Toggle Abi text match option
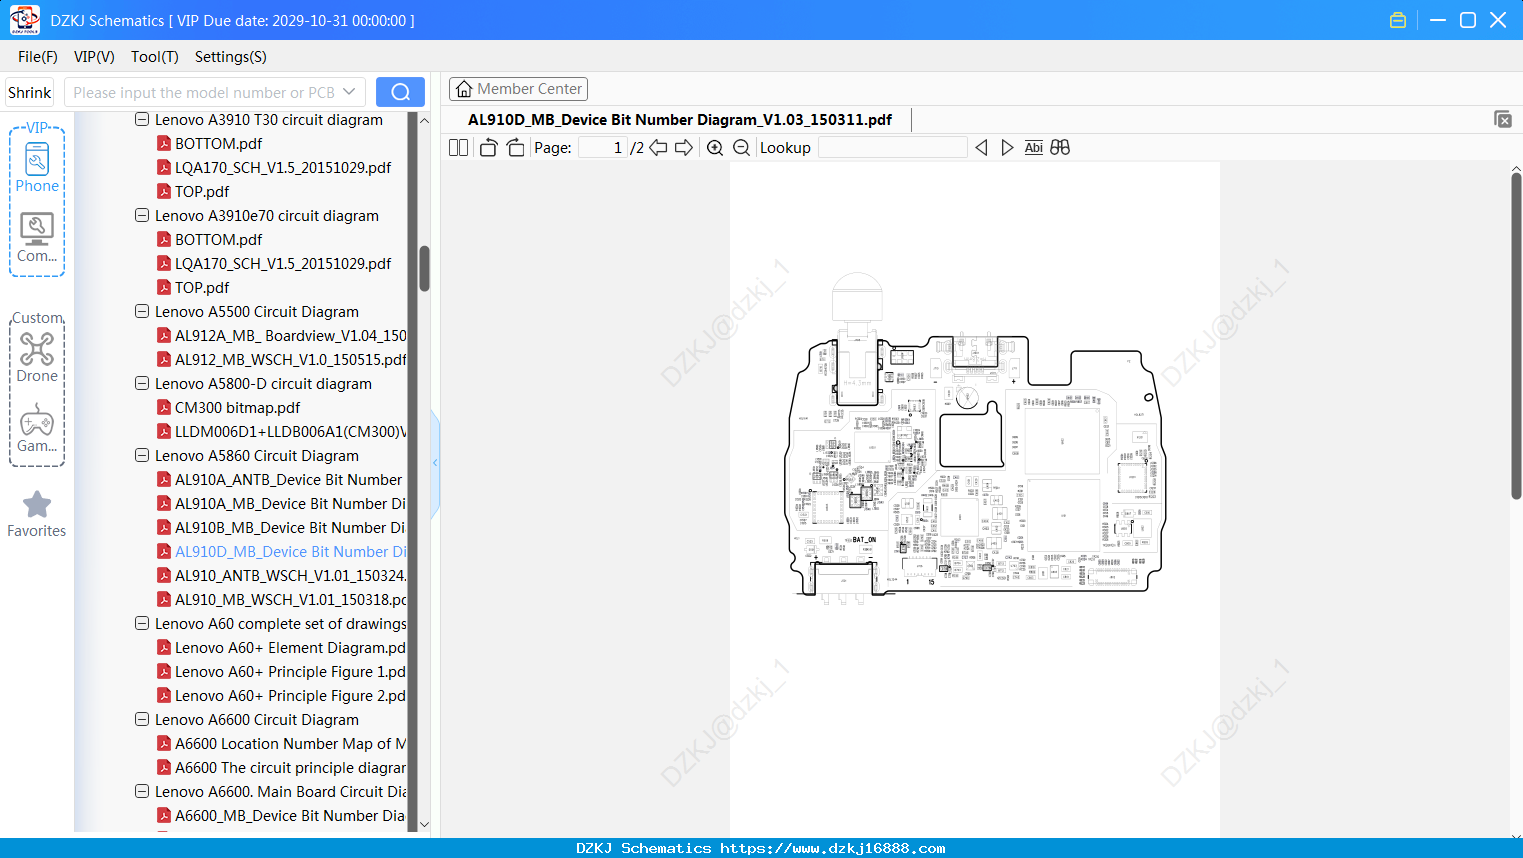1523x858 pixels. point(1033,148)
